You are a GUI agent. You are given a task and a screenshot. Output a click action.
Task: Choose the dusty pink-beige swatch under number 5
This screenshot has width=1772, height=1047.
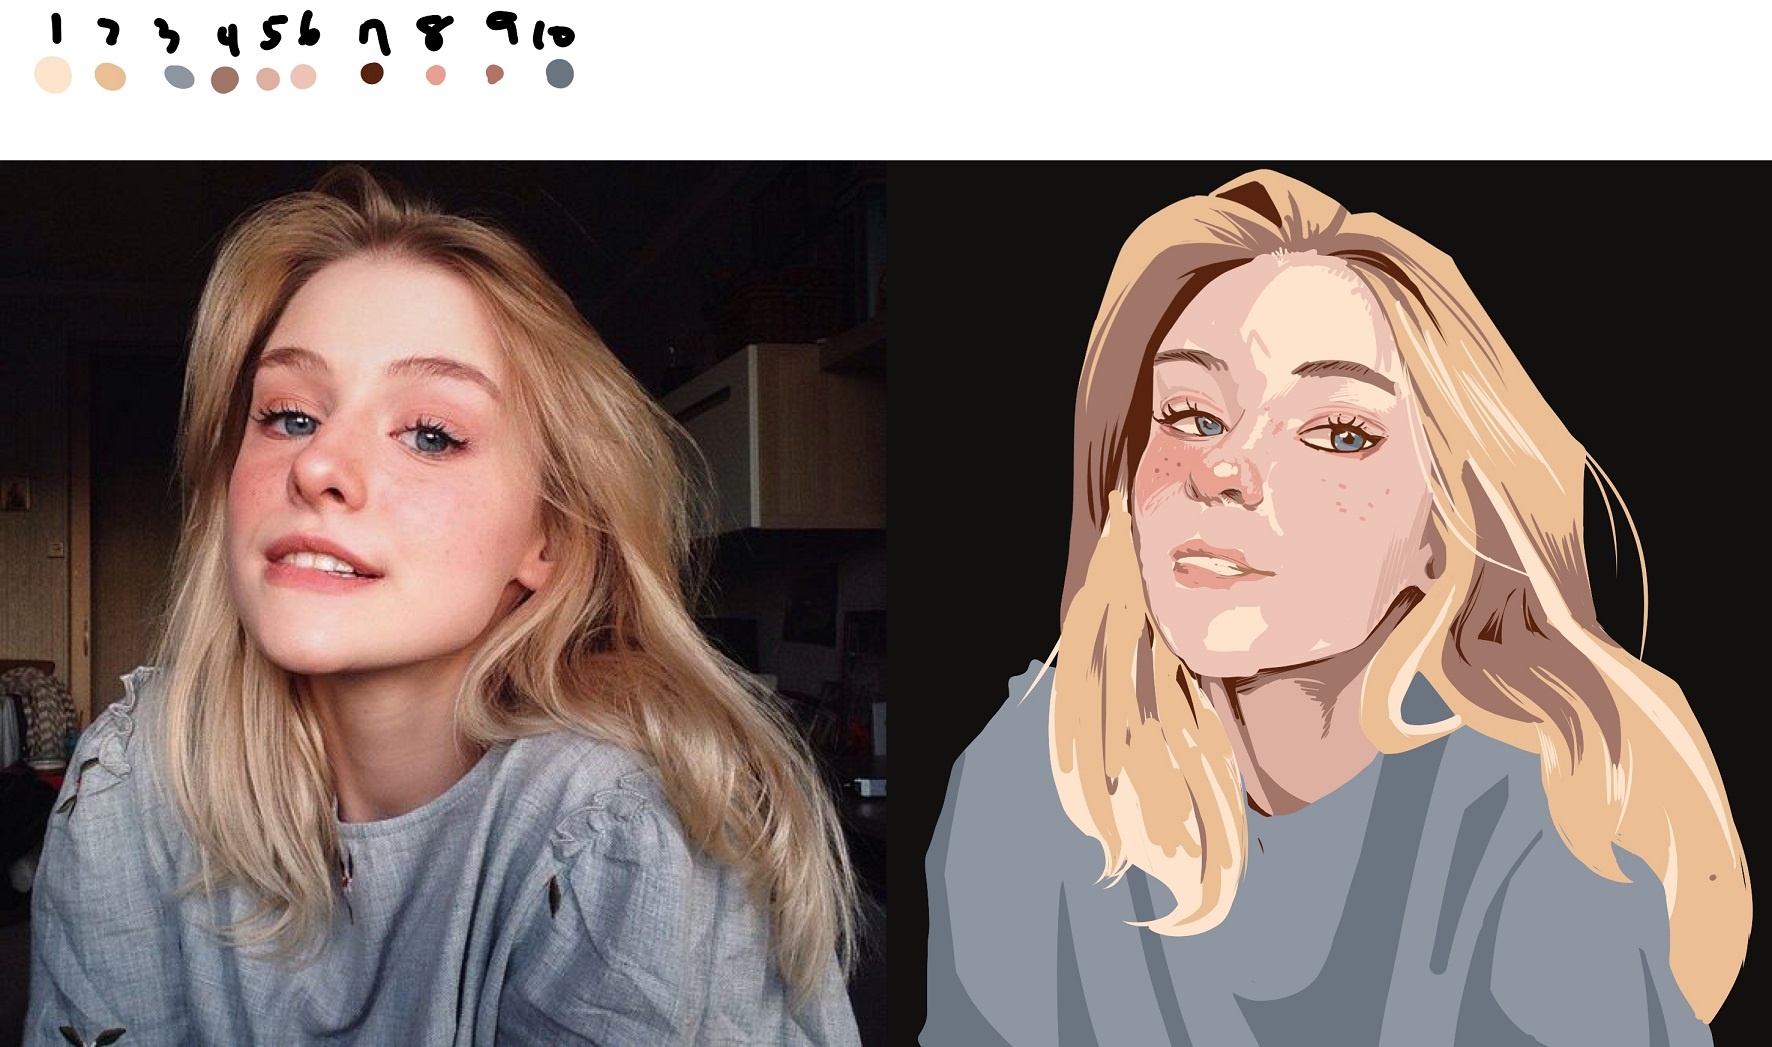pyautogui.click(x=268, y=79)
